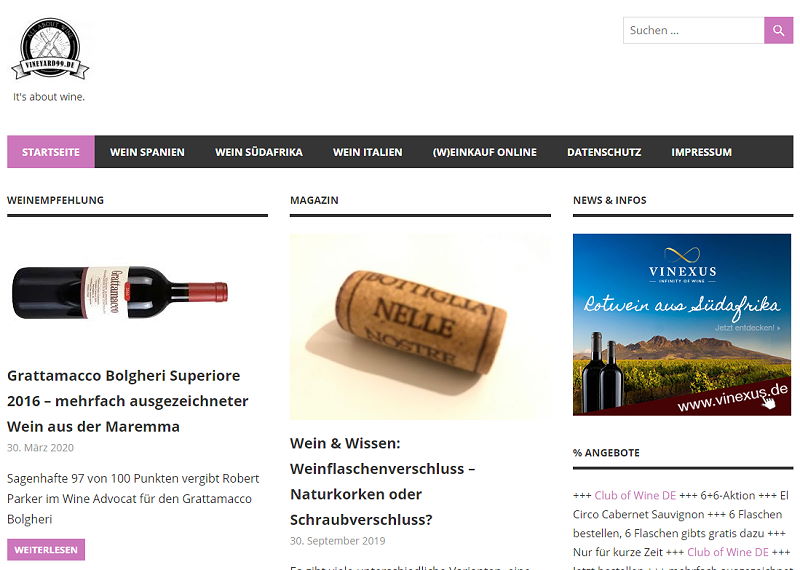
Task: Open the Startseite menu item
Action: (51, 152)
